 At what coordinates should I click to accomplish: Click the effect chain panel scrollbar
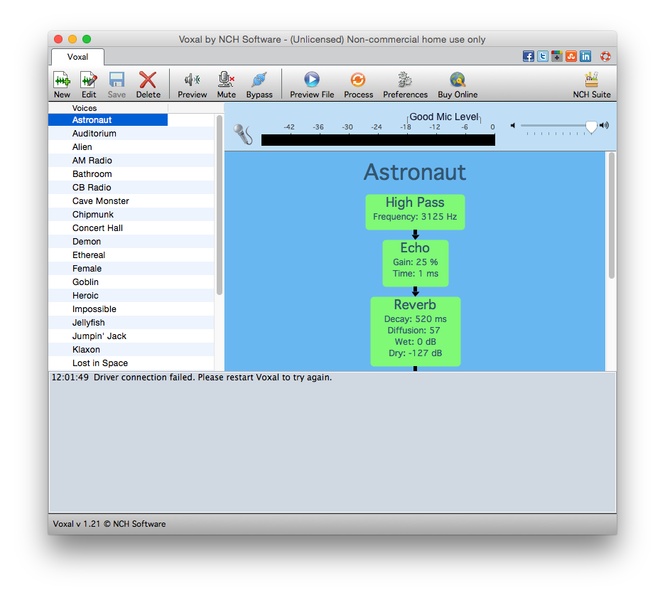[x=611, y=215]
